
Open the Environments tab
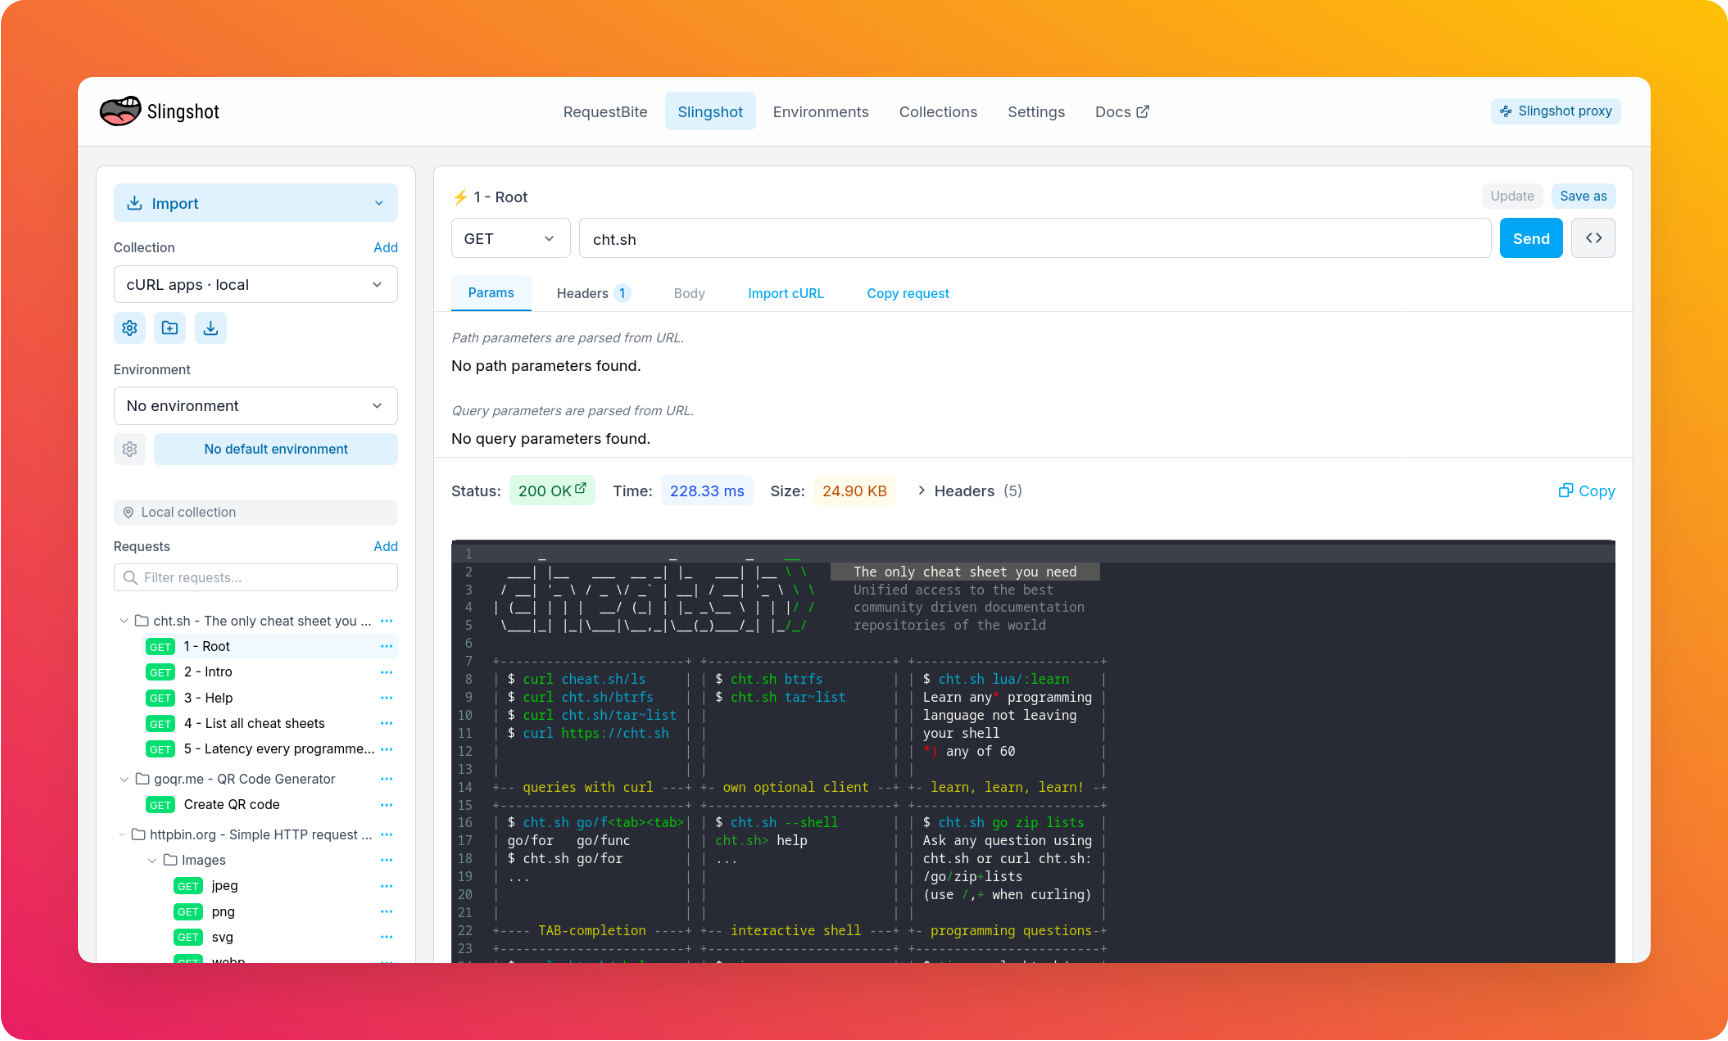click(x=821, y=112)
